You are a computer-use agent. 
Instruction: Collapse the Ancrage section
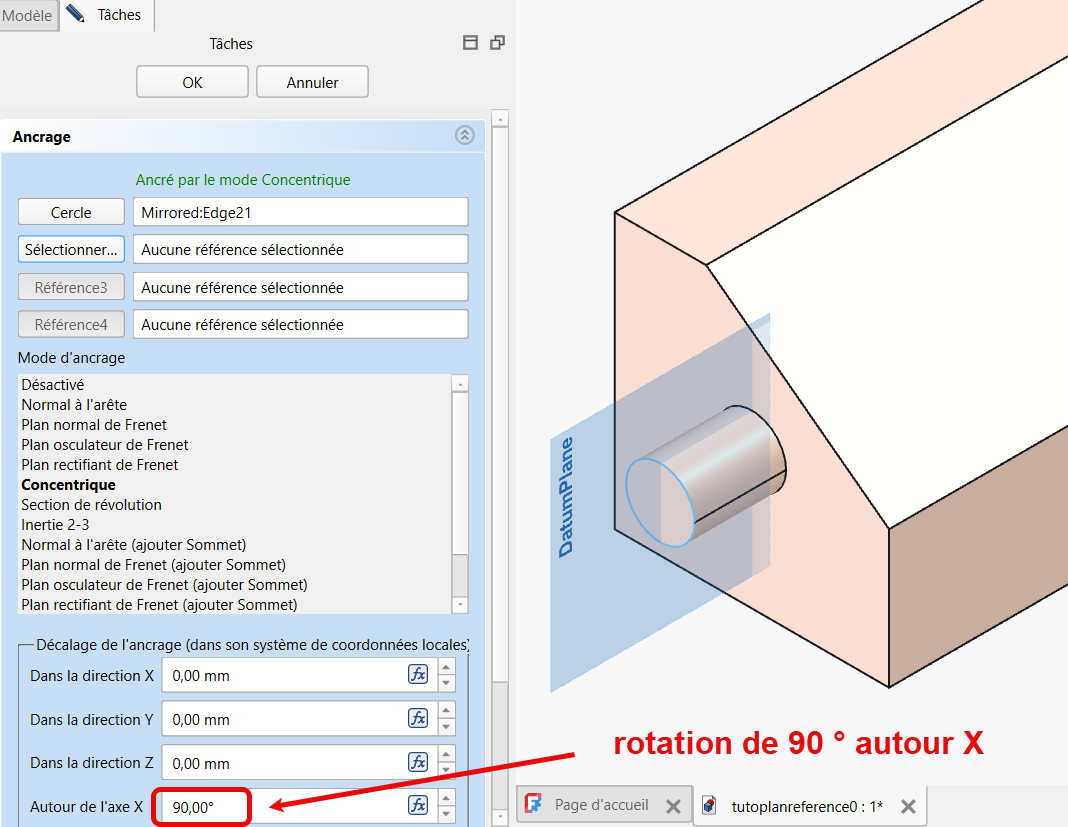465,136
